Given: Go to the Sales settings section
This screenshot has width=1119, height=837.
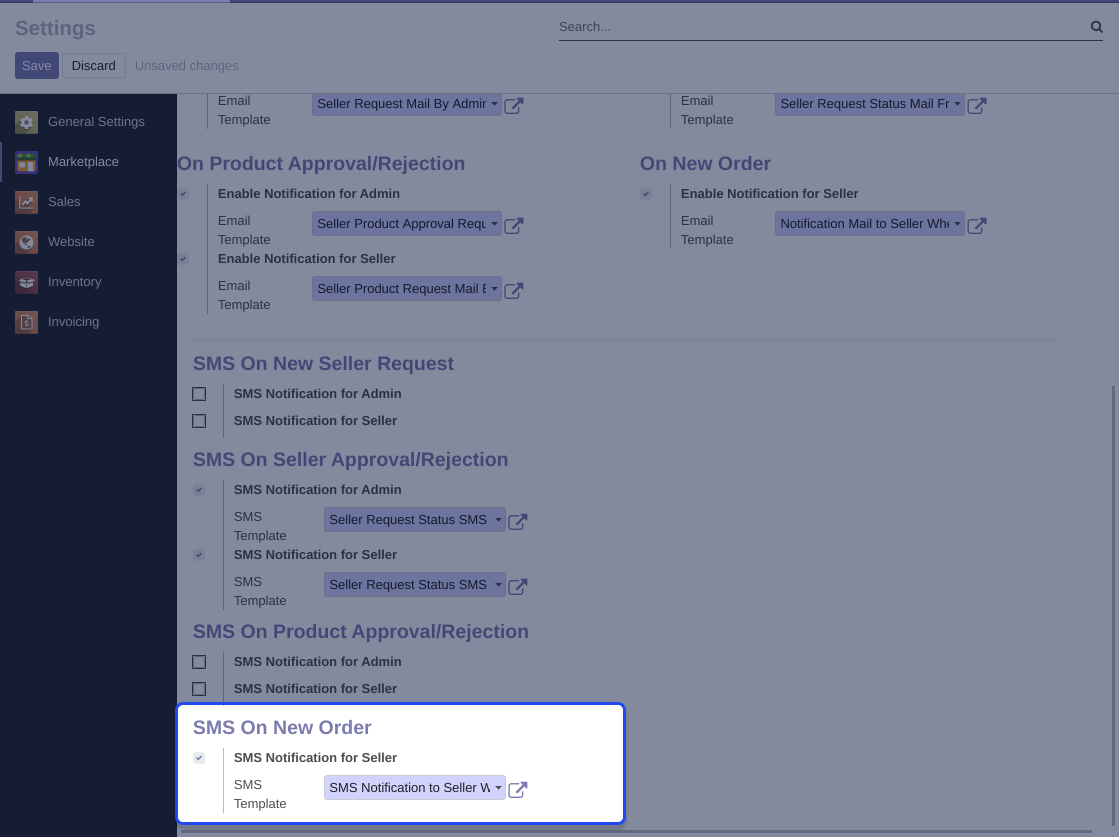Looking at the screenshot, I should pos(64,202).
